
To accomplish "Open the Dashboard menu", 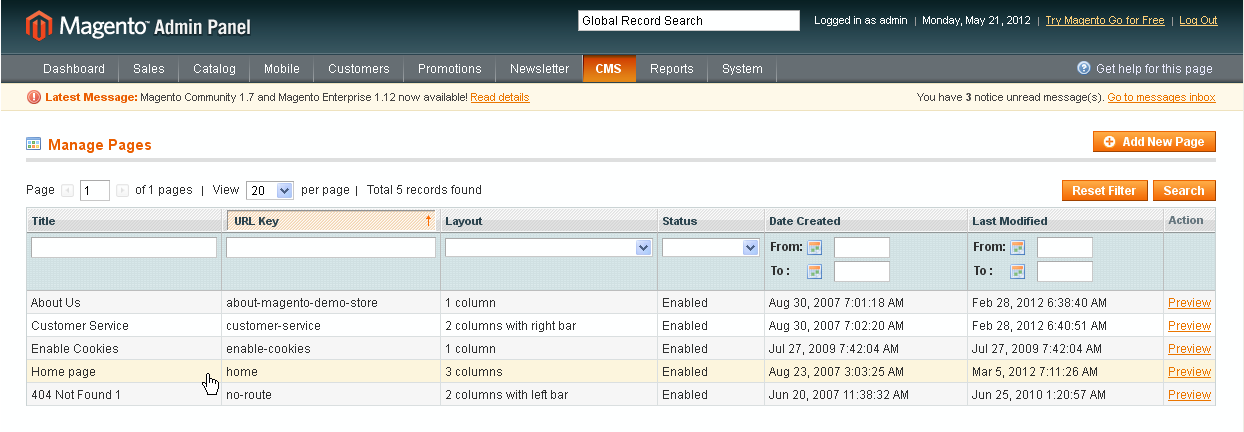I will pos(74,69).
